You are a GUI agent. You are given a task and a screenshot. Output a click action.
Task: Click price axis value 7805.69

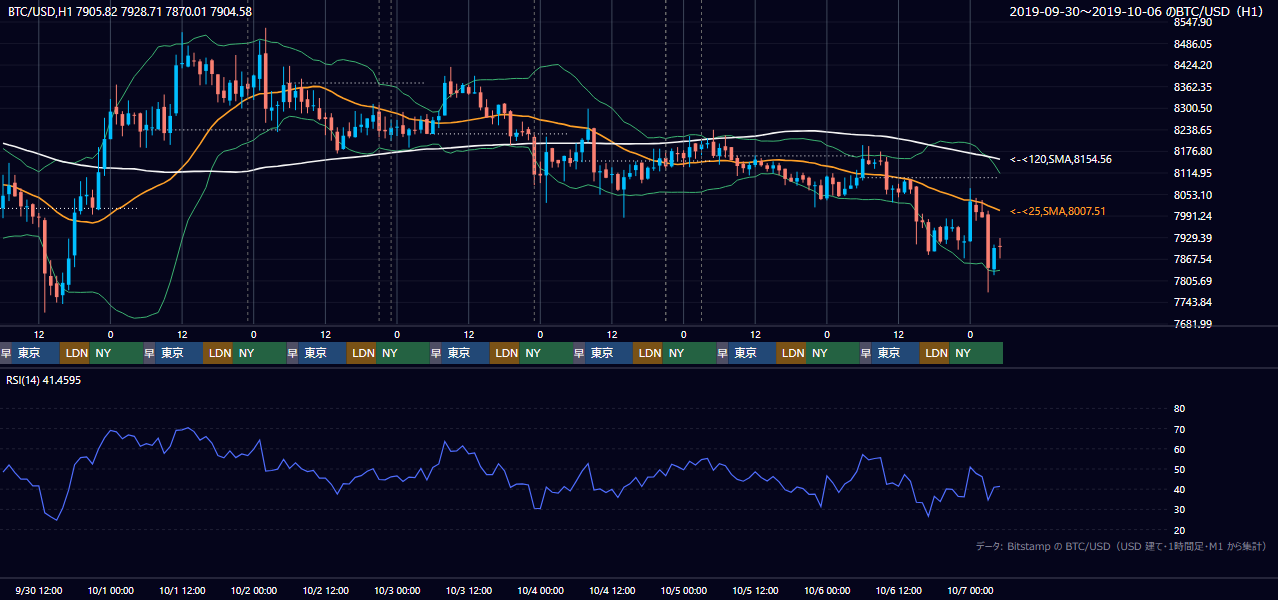1193,281
